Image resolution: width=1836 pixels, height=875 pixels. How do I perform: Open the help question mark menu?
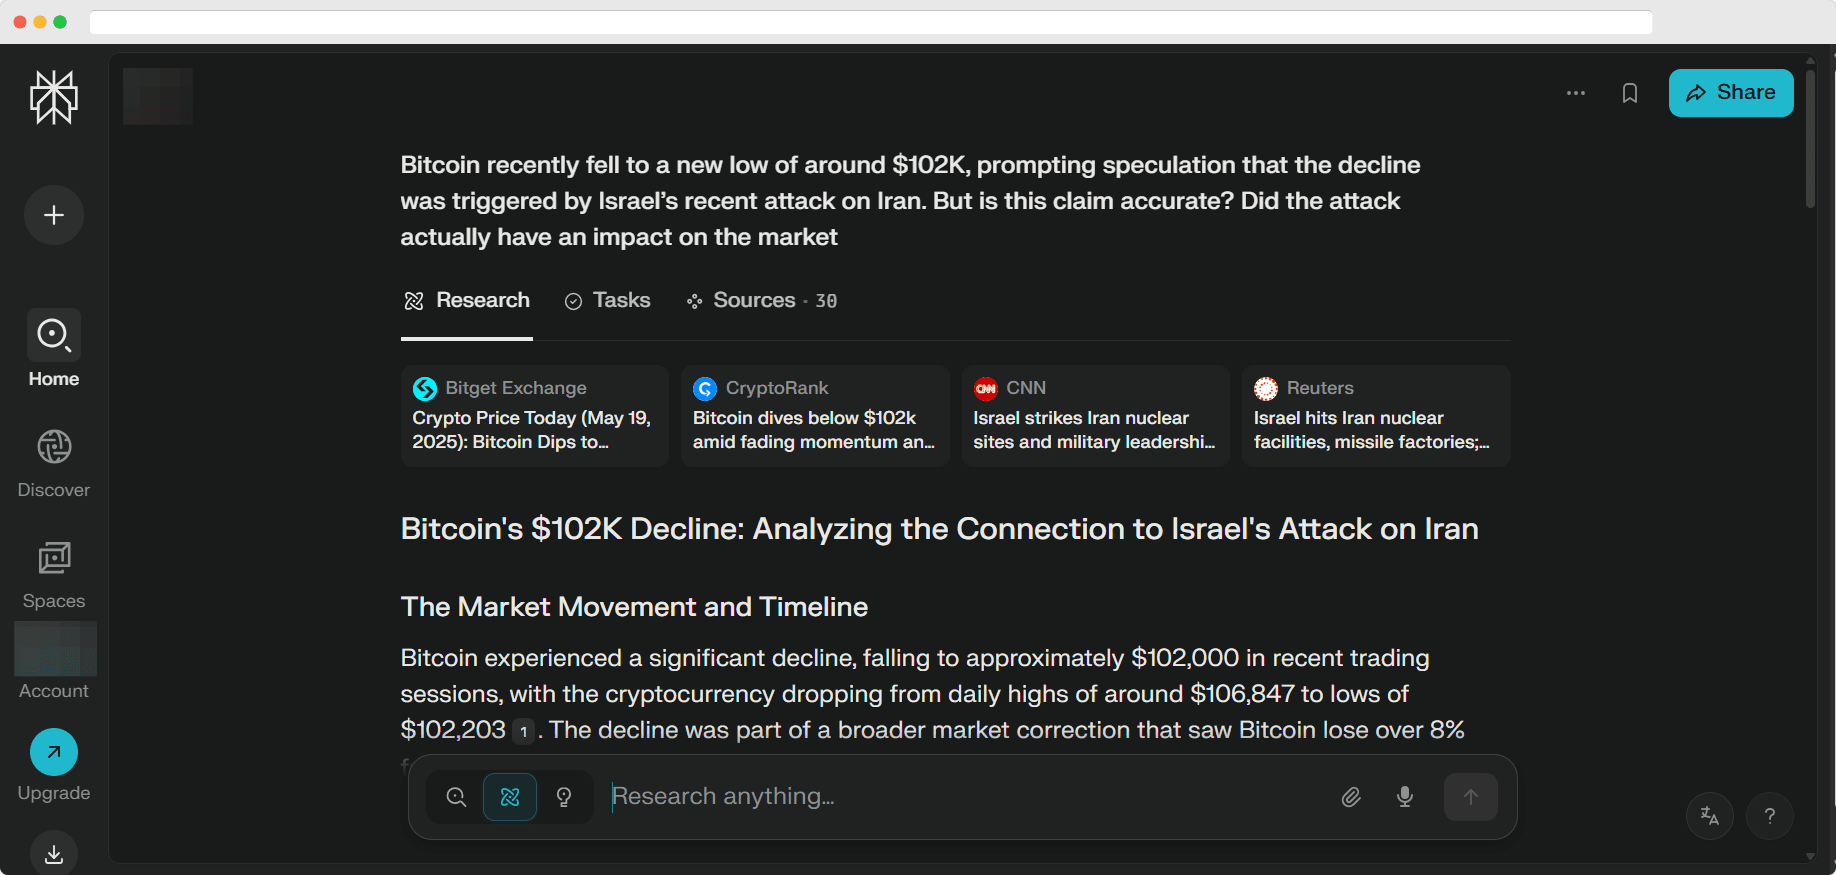(x=1770, y=816)
